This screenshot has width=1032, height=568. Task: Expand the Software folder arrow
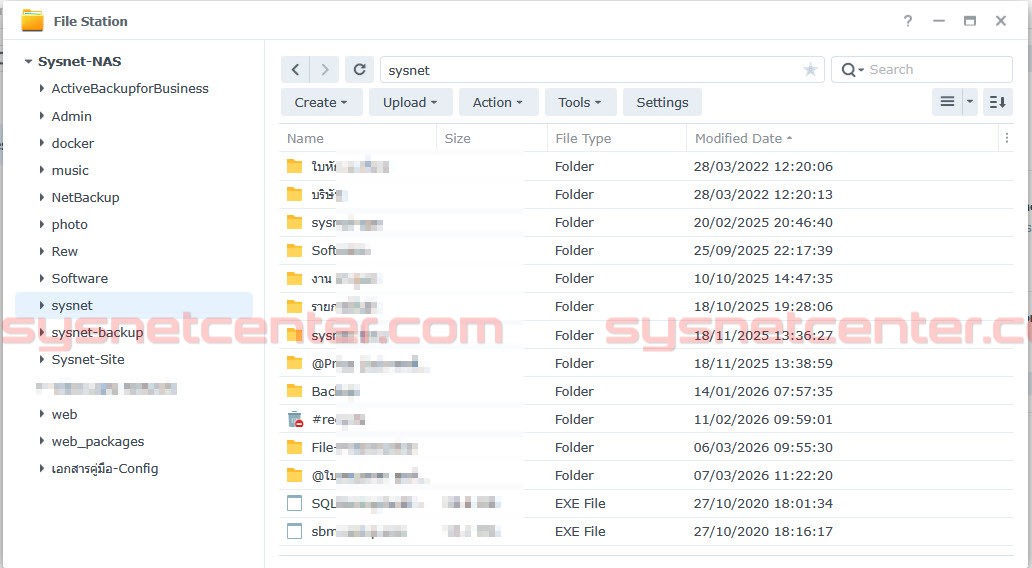point(41,278)
